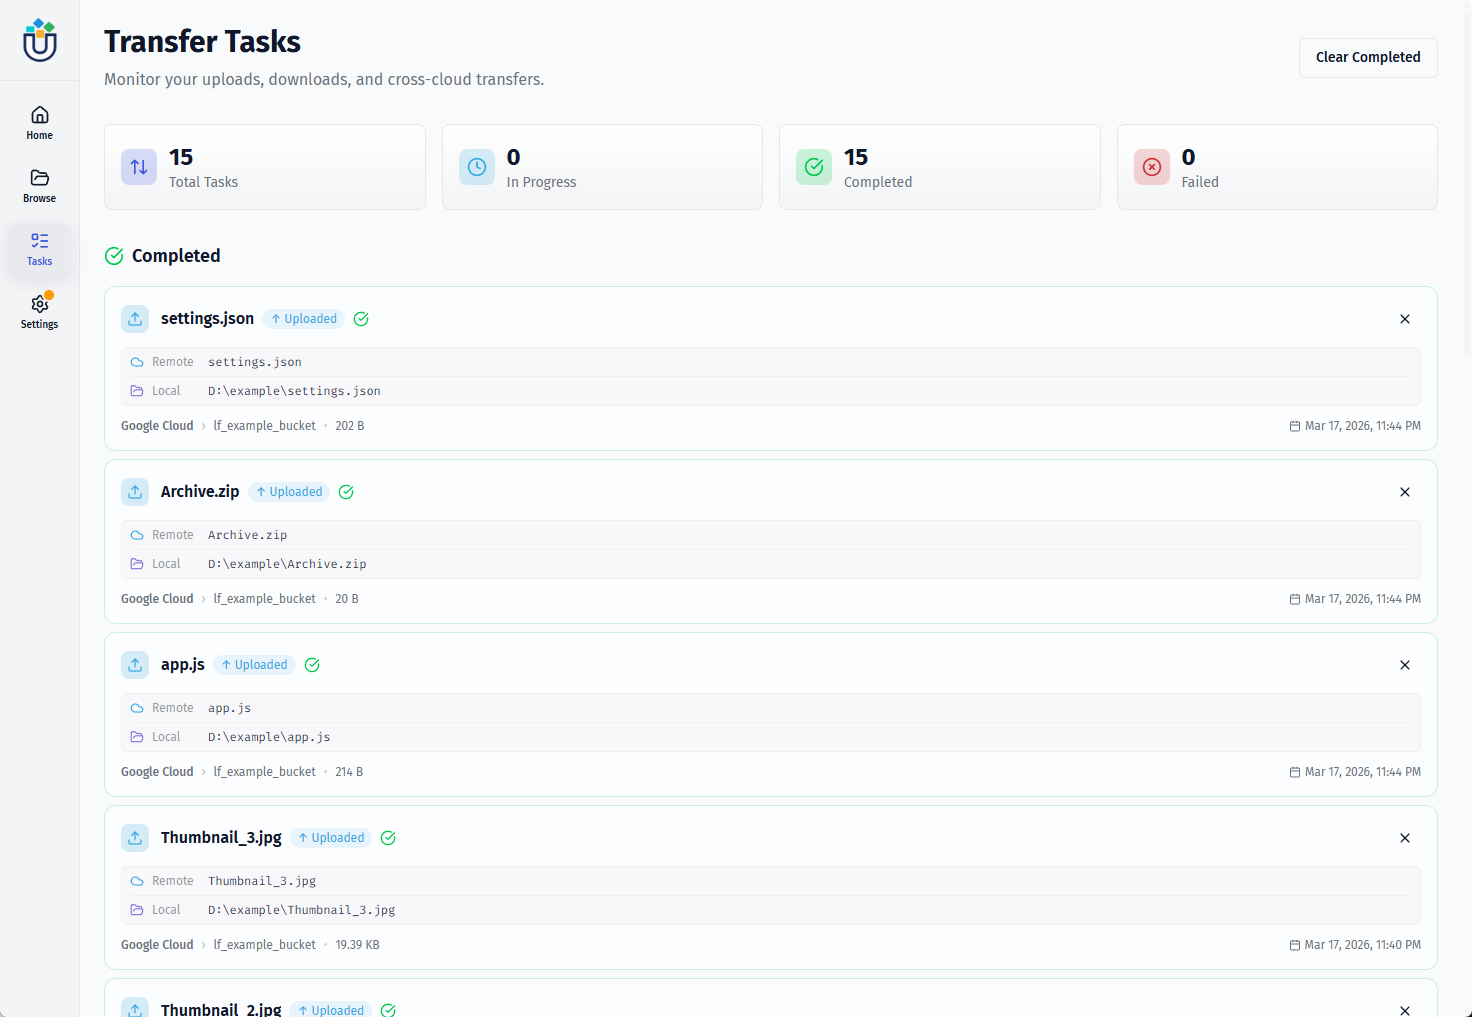Viewport: 1472px width, 1017px height.
Task: Click the green checkmark next to Archive.zip
Action: click(x=346, y=491)
